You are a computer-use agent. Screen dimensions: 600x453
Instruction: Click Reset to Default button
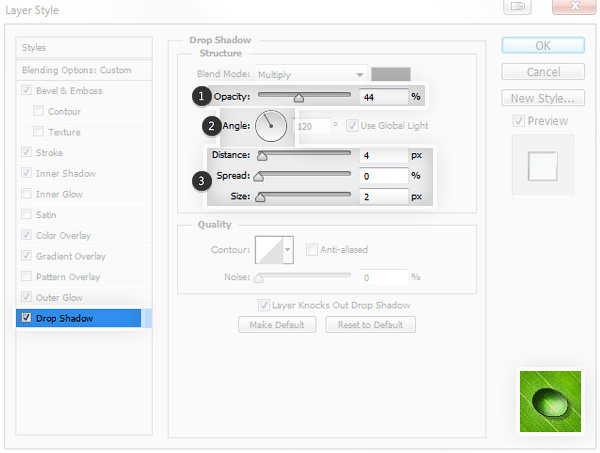[x=370, y=324]
